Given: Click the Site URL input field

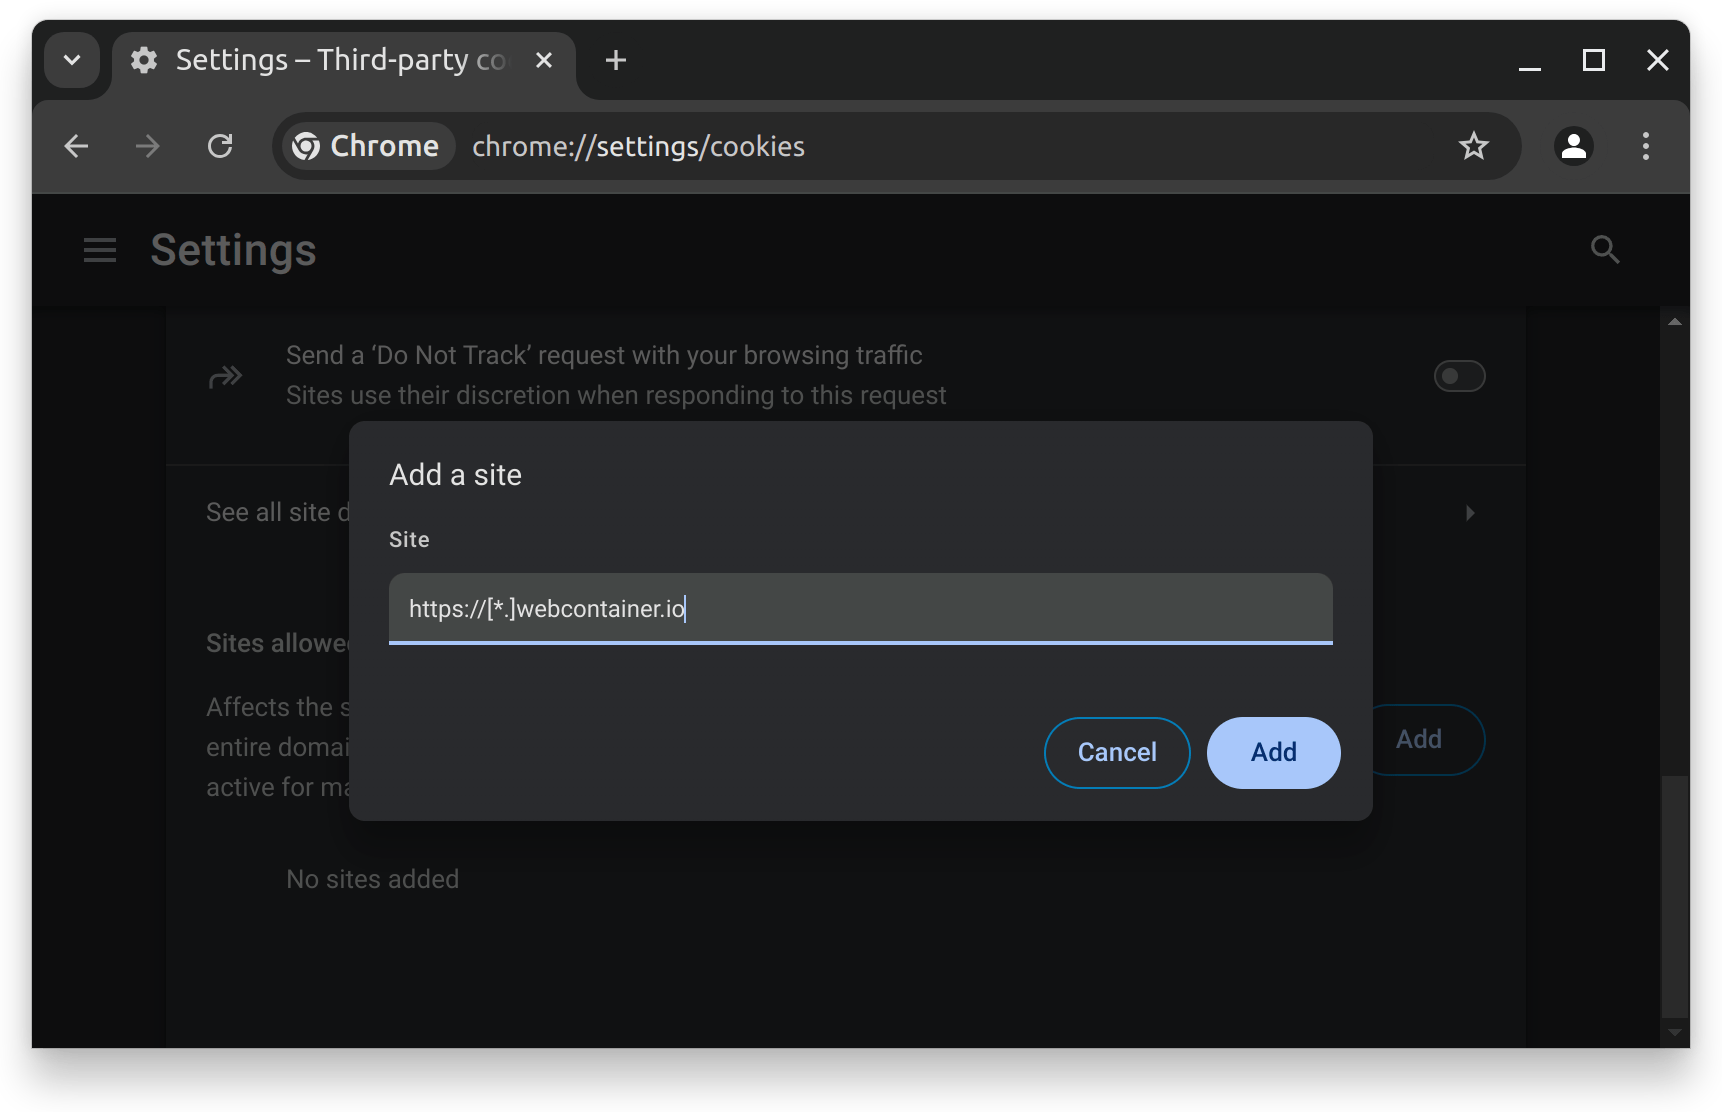Looking at the screenshot, I should [x=860, y=608].
